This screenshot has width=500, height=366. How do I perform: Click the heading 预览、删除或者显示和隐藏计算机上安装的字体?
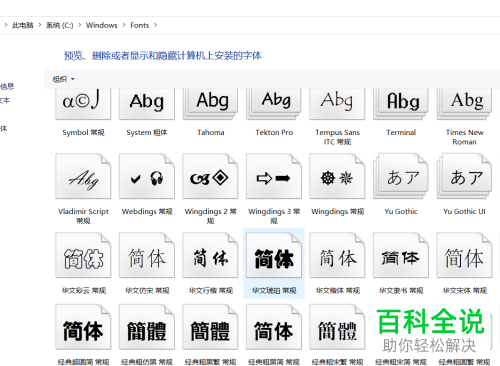(x=163, y=56)
